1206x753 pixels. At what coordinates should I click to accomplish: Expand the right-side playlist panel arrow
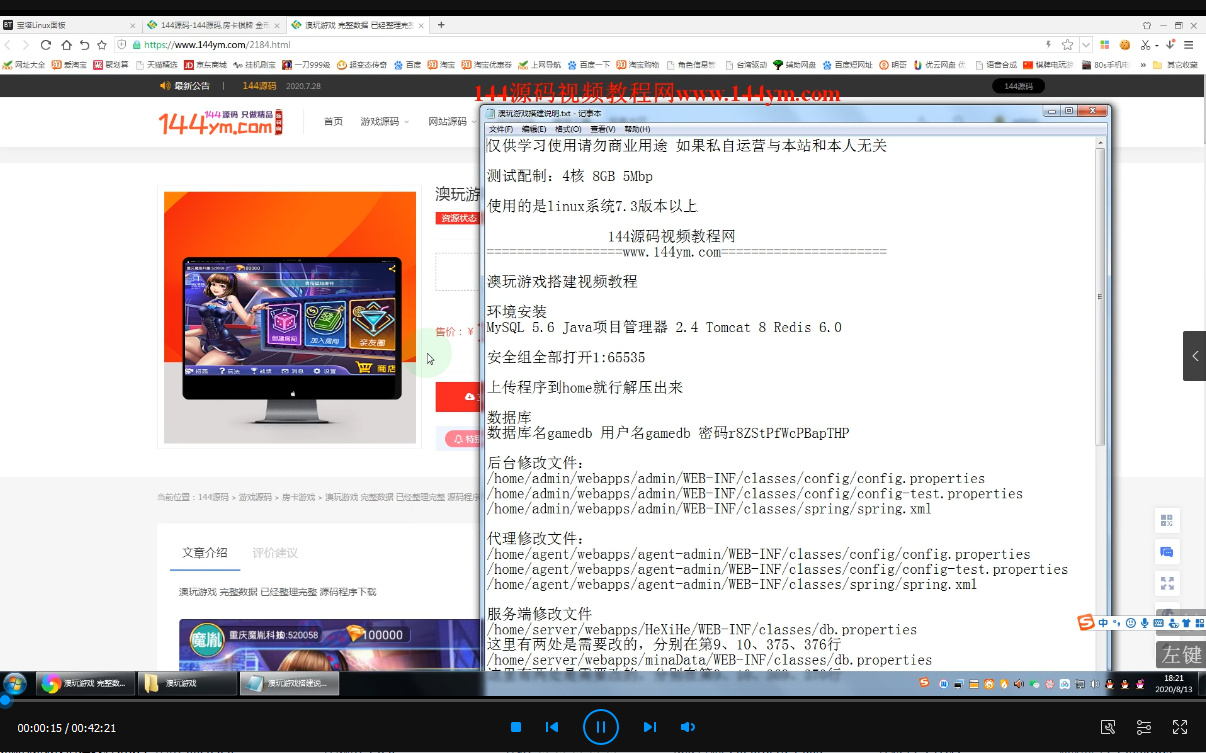coord(1194,356)
